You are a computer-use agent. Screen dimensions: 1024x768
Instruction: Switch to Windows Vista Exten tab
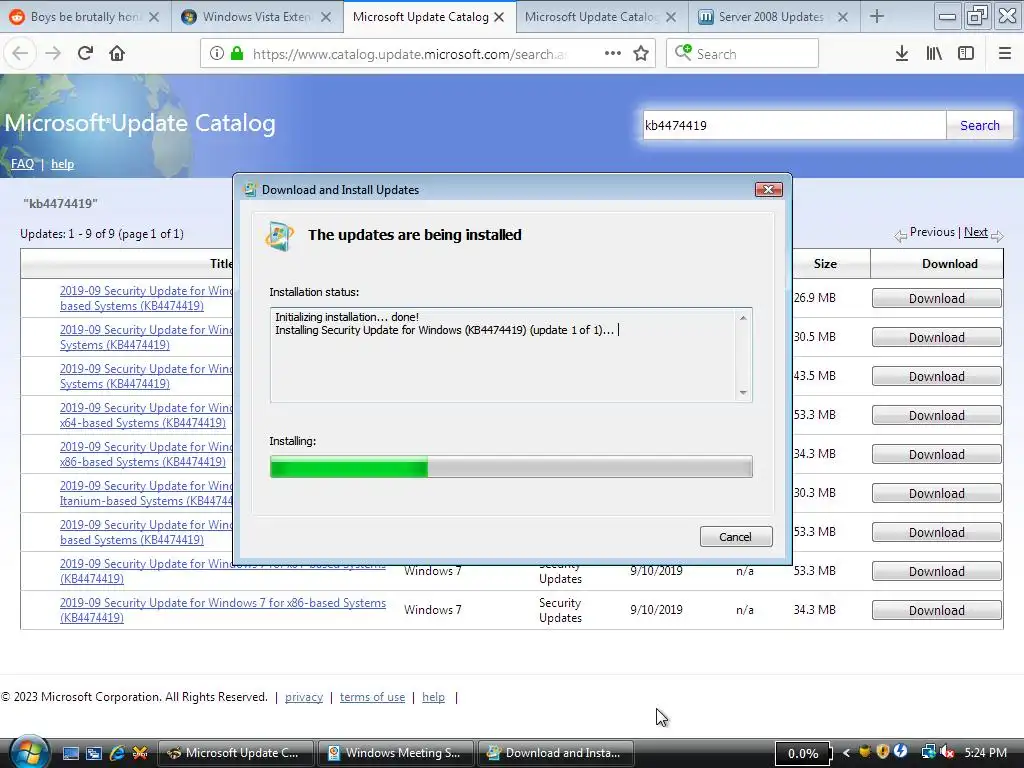257,17
